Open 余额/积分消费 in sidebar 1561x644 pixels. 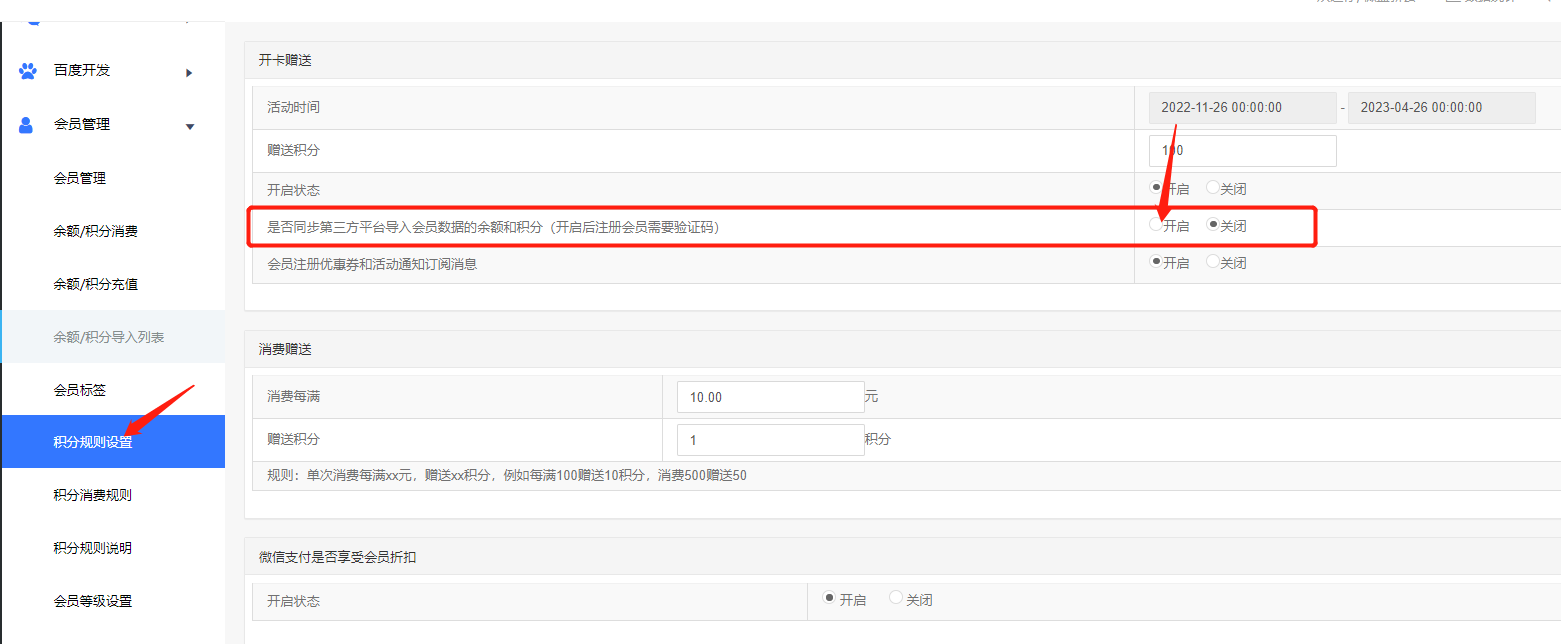coord(96,231)
